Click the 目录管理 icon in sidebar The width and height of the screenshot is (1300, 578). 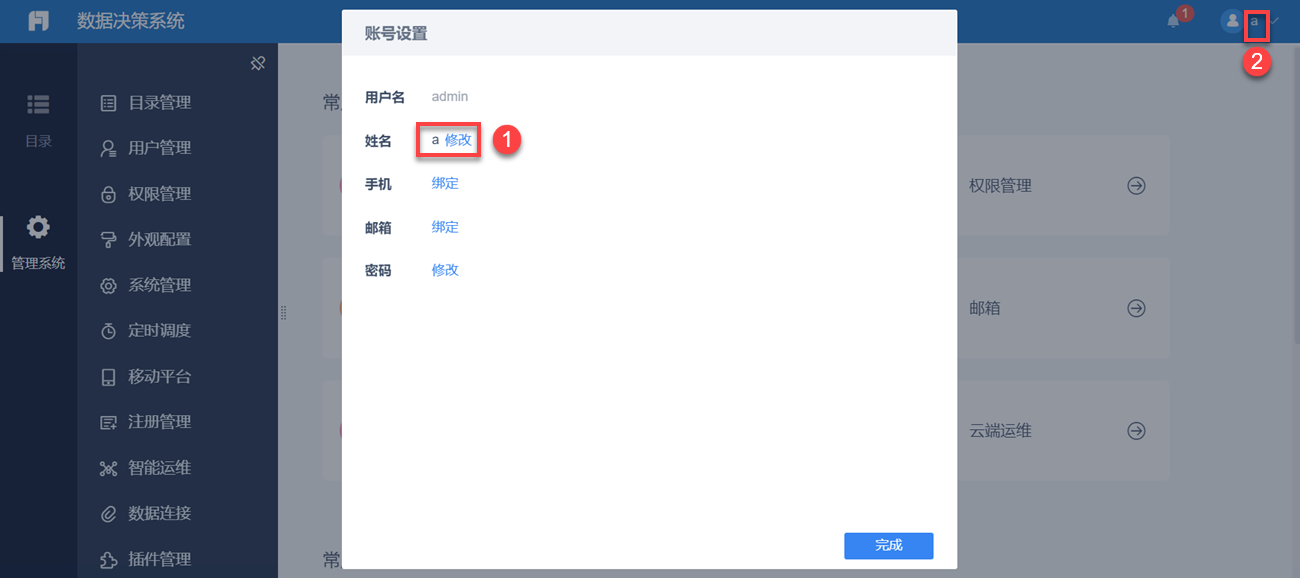point(109,103)
